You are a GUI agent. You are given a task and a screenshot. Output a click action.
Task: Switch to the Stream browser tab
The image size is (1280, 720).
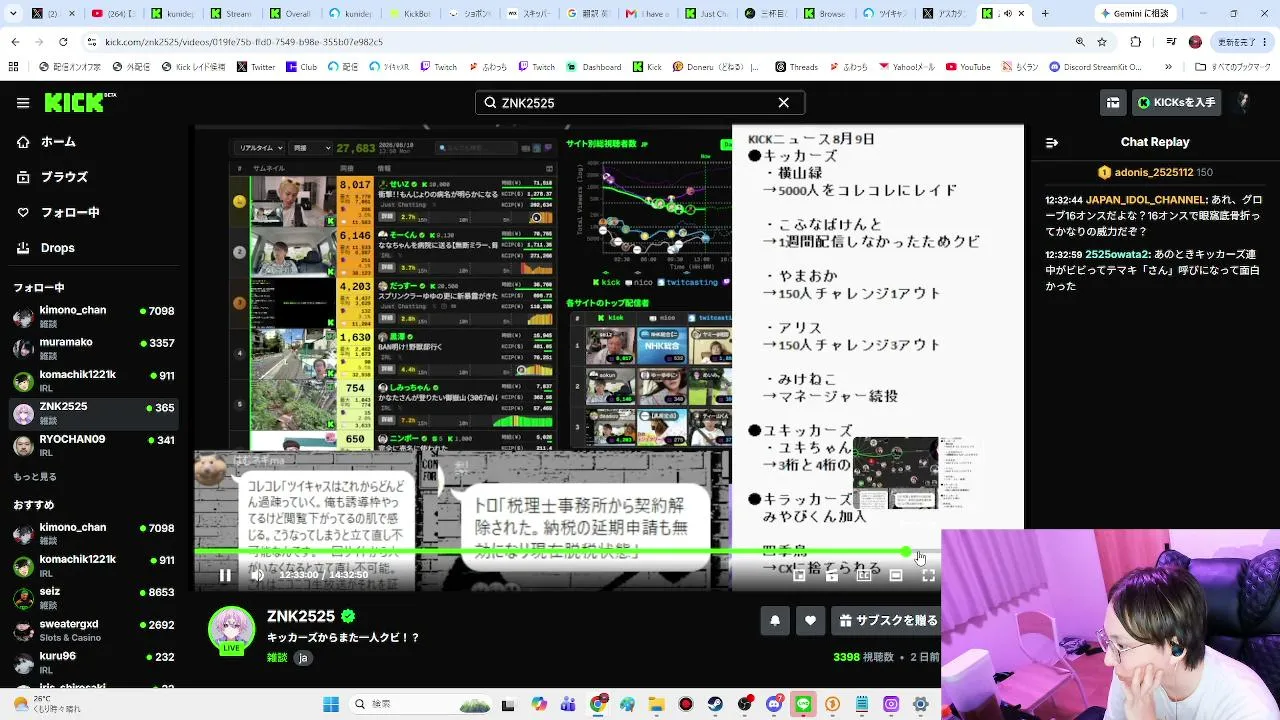pos(234,14)
